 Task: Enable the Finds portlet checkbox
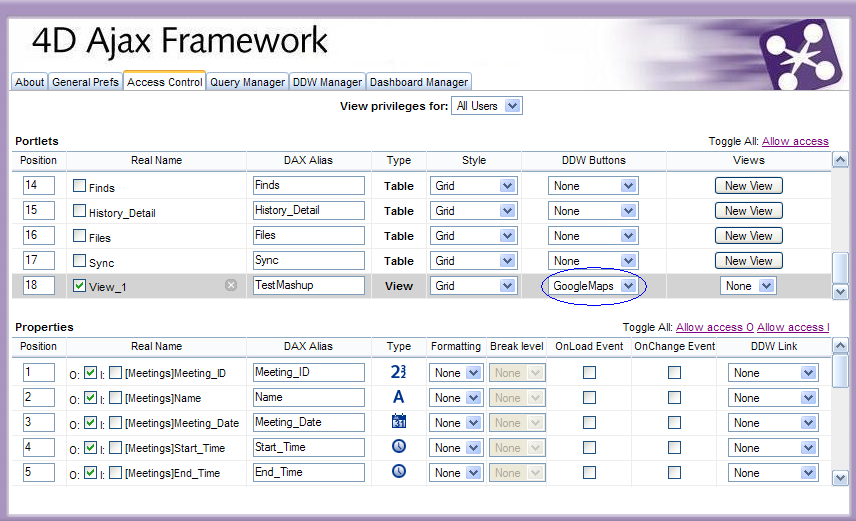(x=79, y=186)
